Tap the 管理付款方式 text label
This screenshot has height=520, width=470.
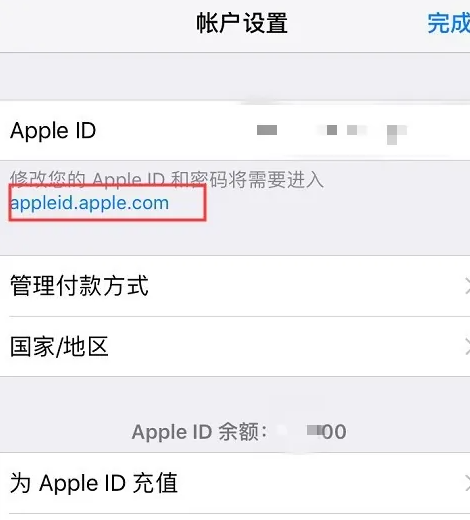pyautogui.click(x=79, y=286)
